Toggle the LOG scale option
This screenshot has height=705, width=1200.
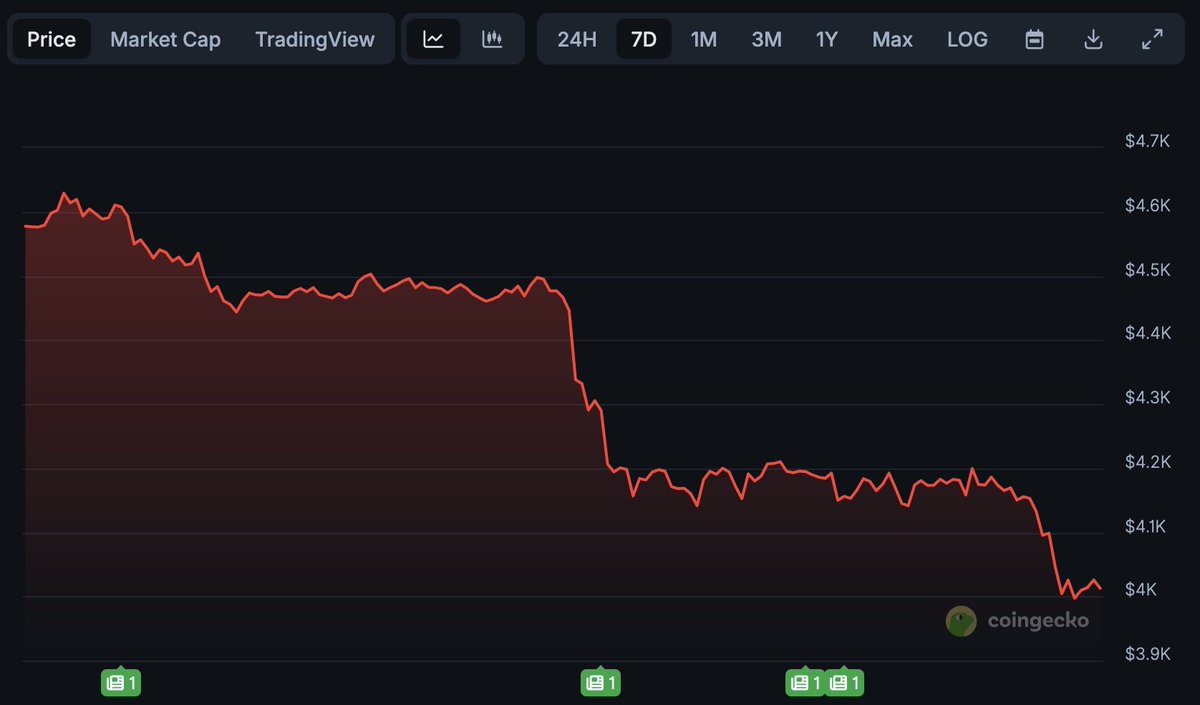[x=967, y=39]
